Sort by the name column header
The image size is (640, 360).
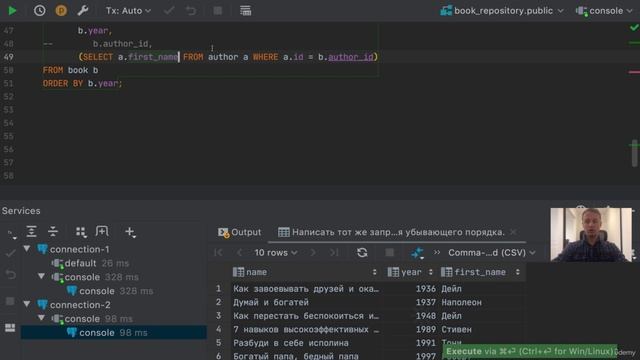(305, 272)
